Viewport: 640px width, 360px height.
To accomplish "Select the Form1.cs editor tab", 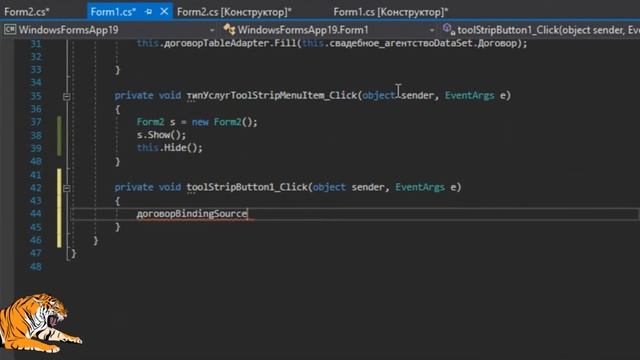I will [x=113, y=12].
